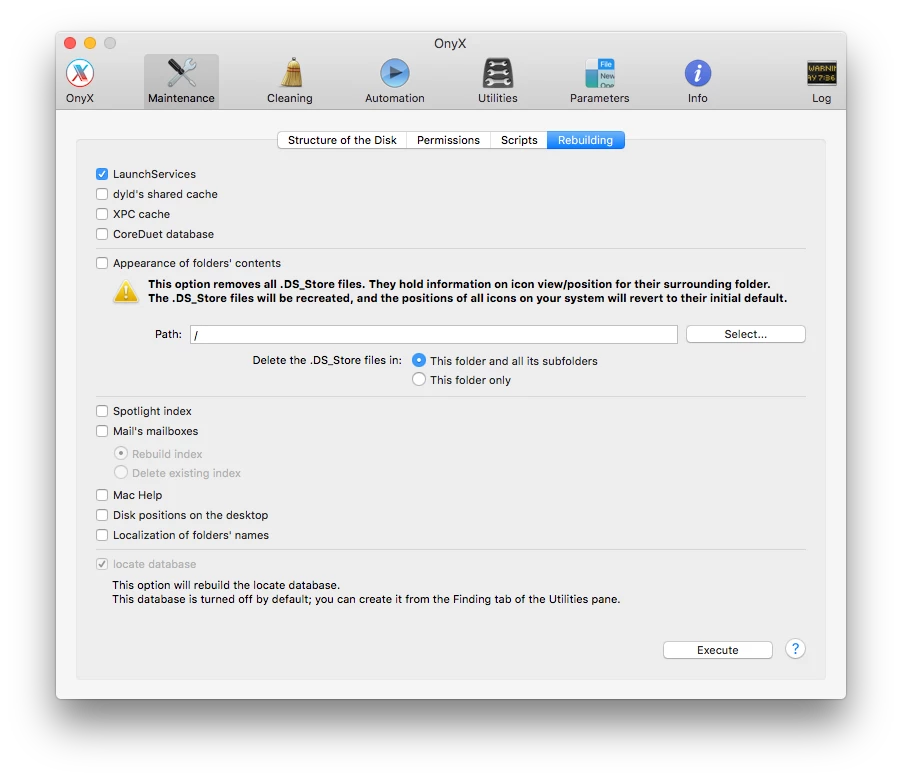Click the Execute button
Viewport: 902px width, 779px height.
[717, 650]
